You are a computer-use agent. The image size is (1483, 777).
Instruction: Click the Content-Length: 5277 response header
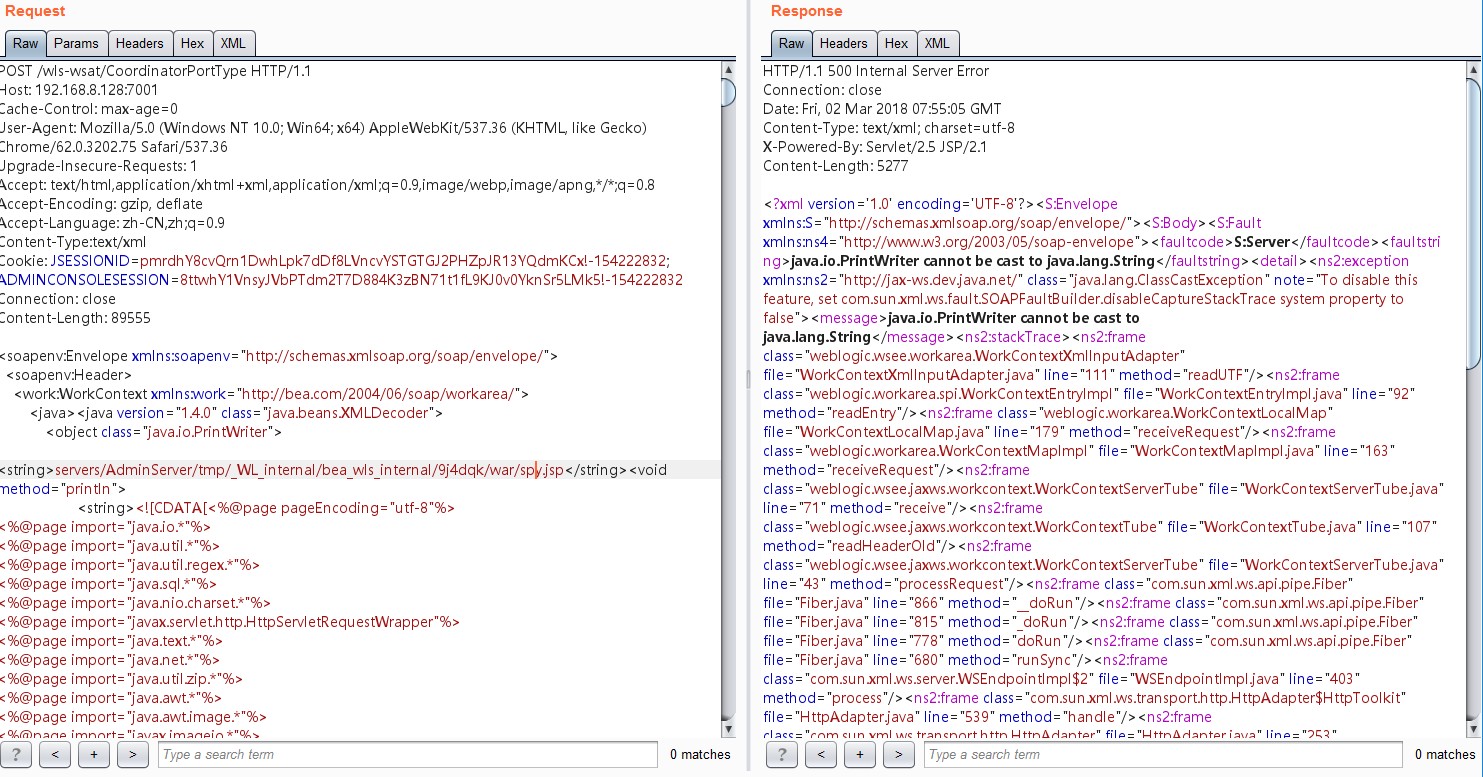(x=835, y=166)
